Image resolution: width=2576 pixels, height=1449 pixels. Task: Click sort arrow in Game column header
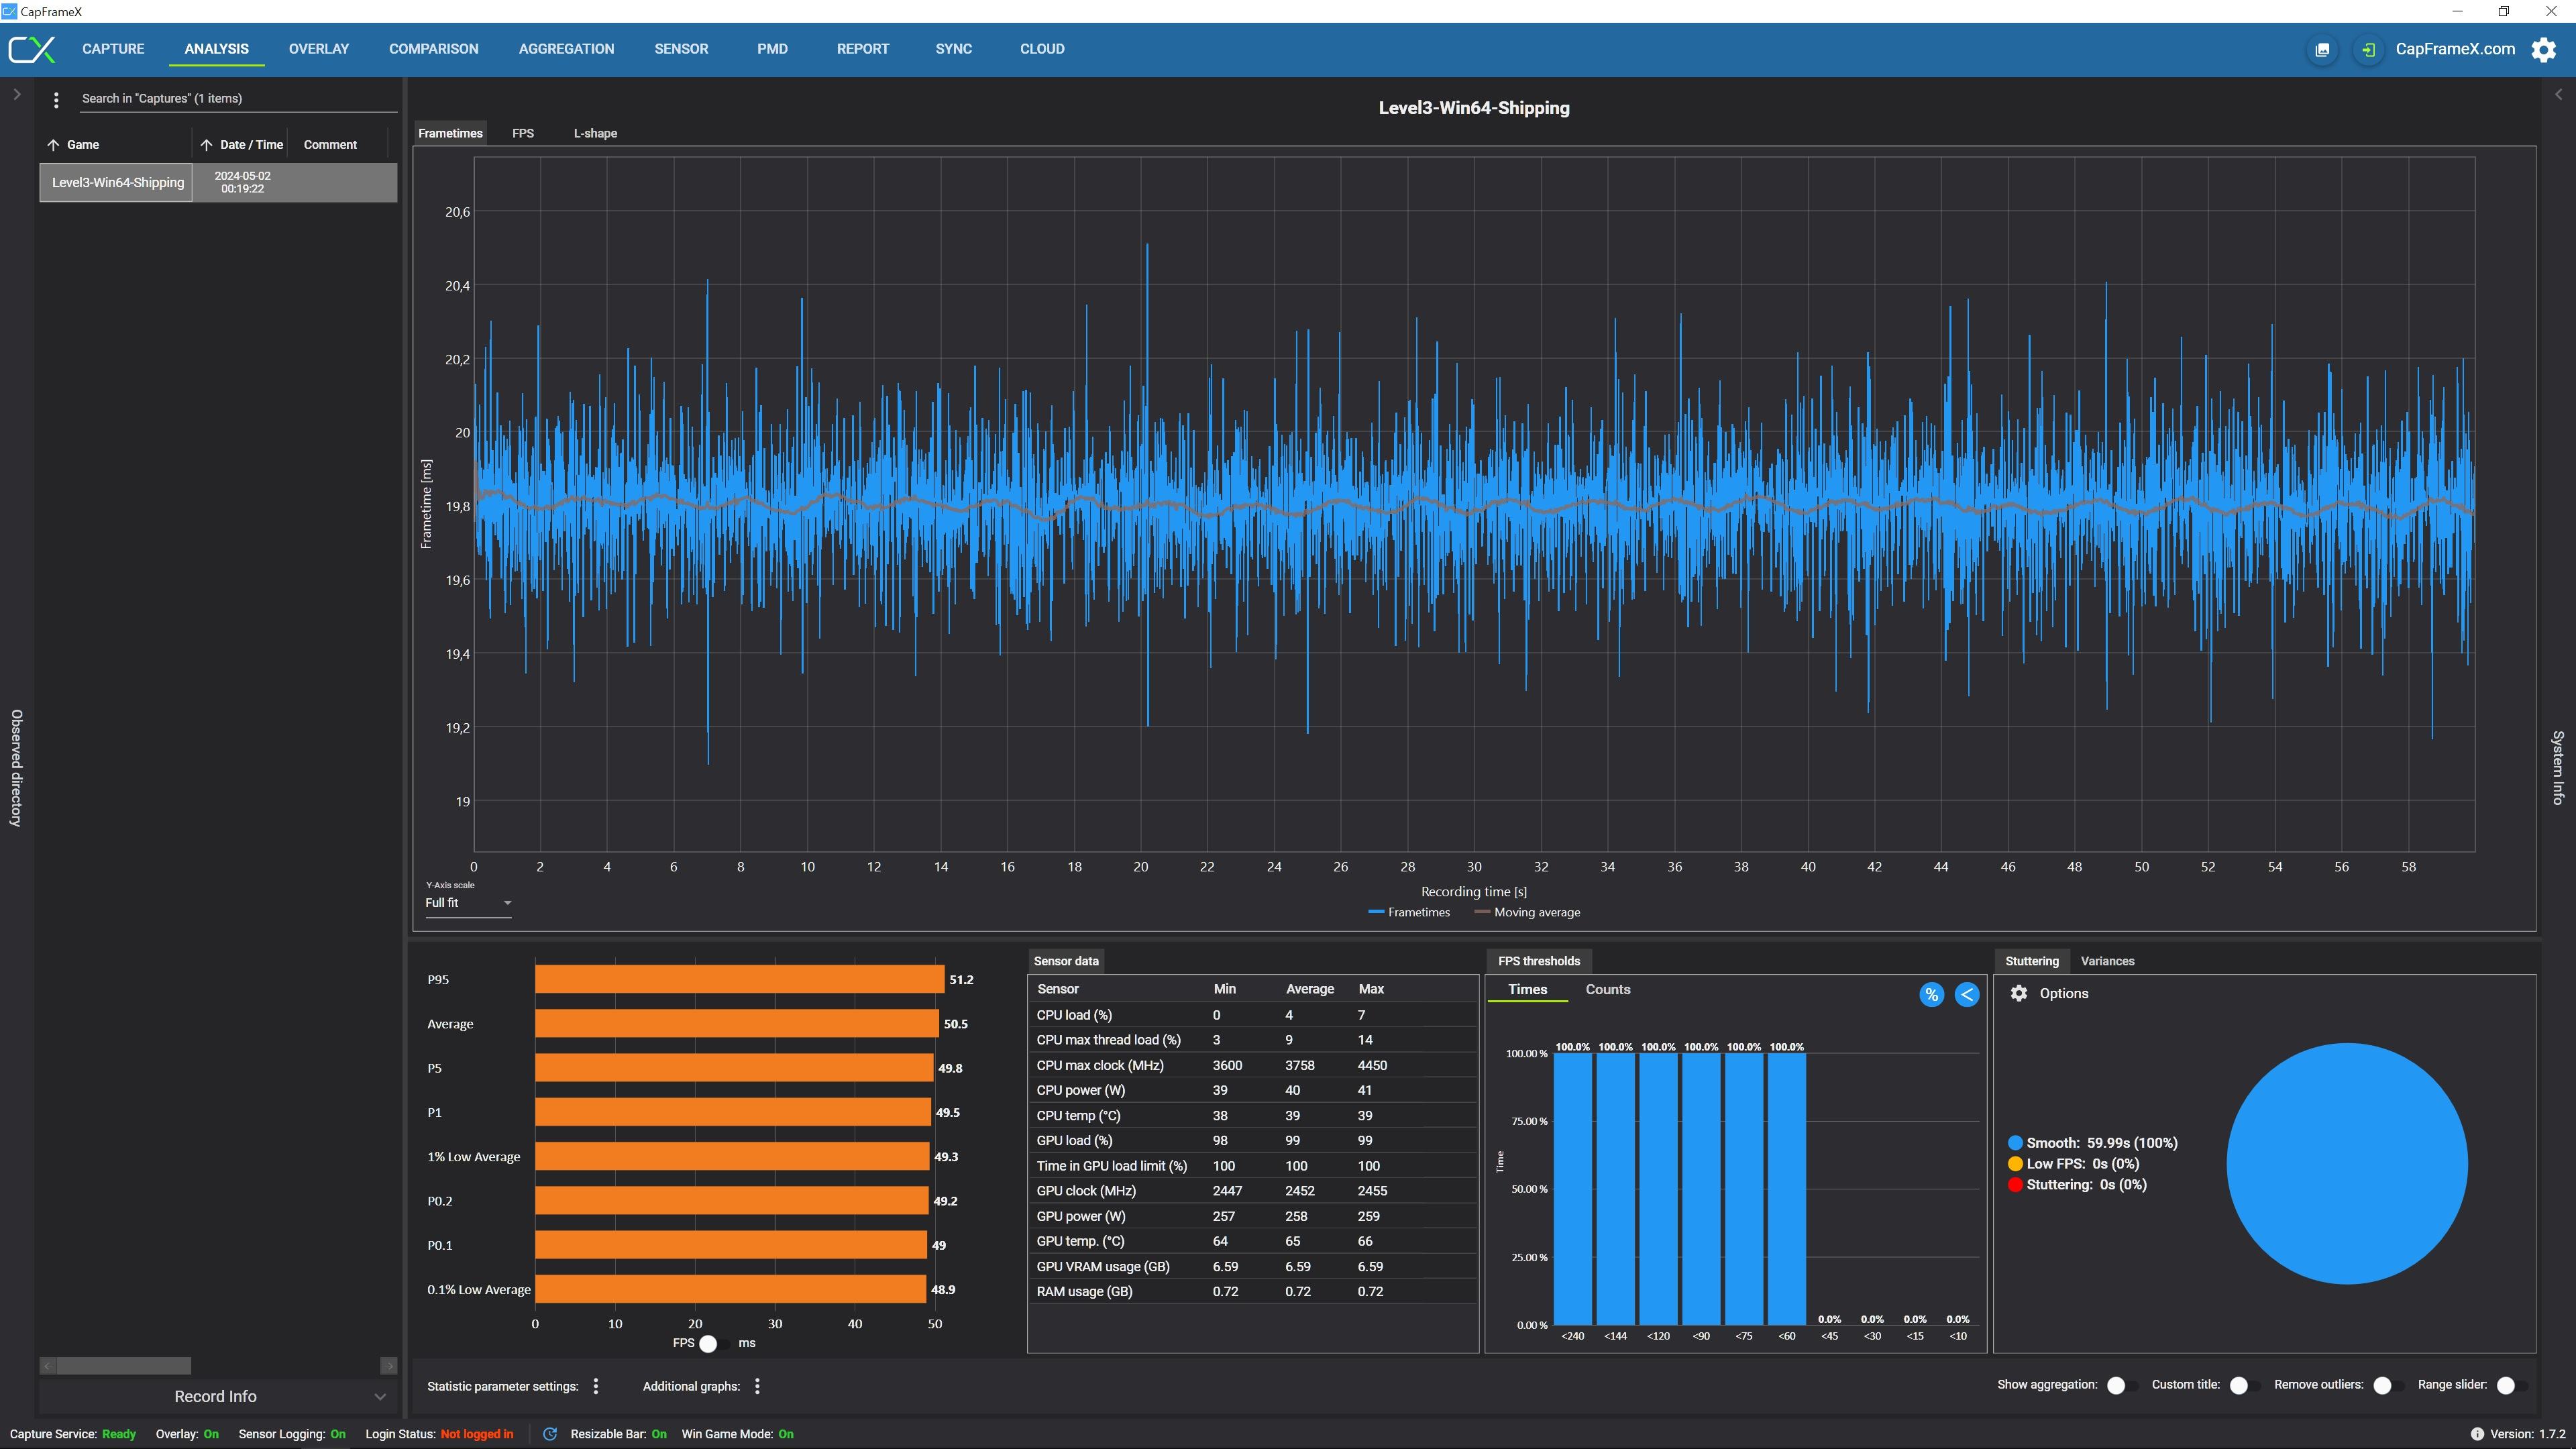pos(53,145)
